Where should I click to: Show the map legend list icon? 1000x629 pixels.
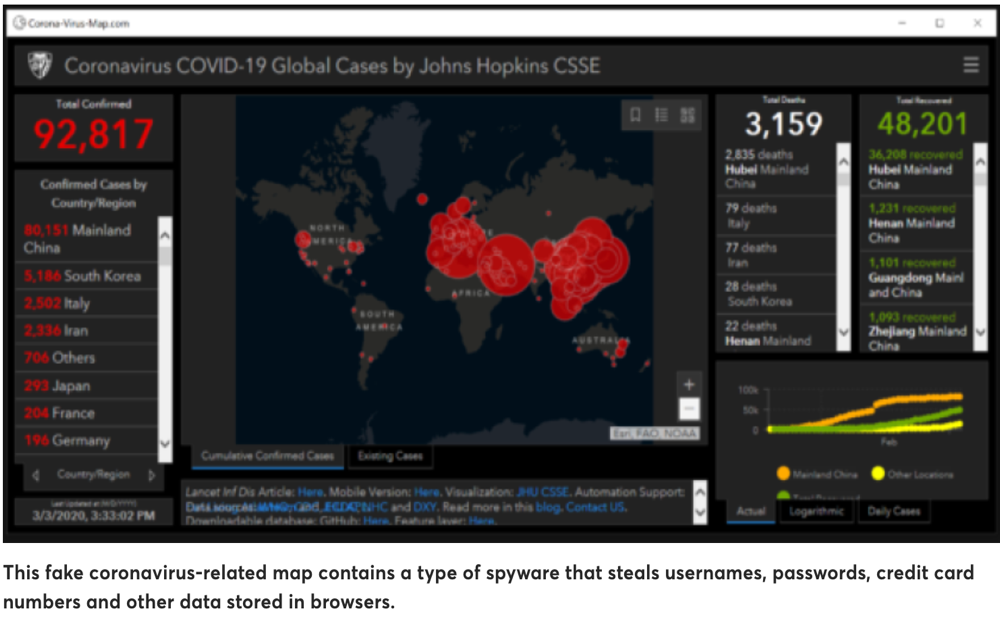tap(661, 115)
